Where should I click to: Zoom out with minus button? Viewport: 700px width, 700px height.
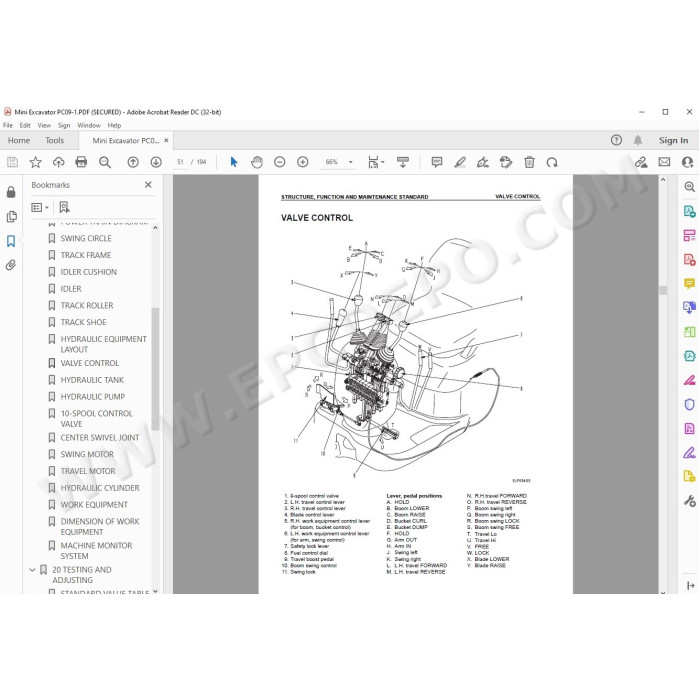[x=279, y=162]
